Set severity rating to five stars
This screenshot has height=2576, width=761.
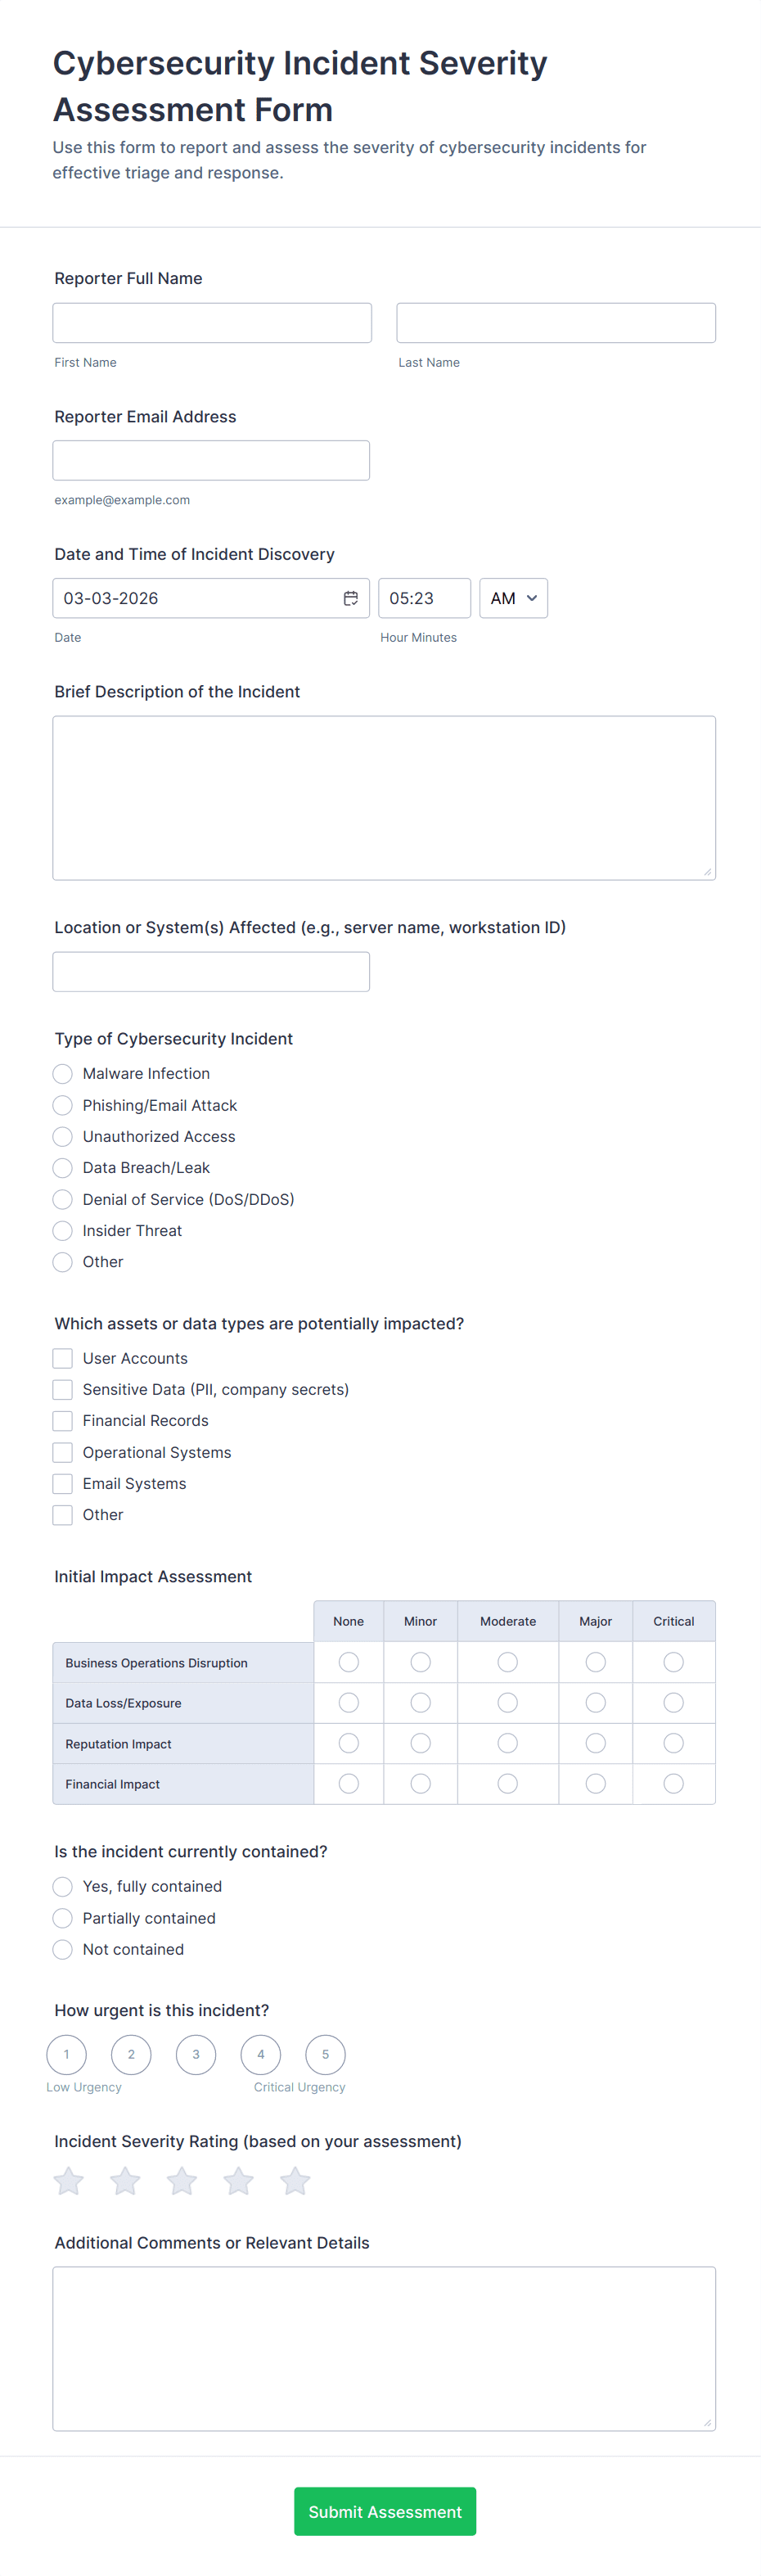coord(295,2181)
